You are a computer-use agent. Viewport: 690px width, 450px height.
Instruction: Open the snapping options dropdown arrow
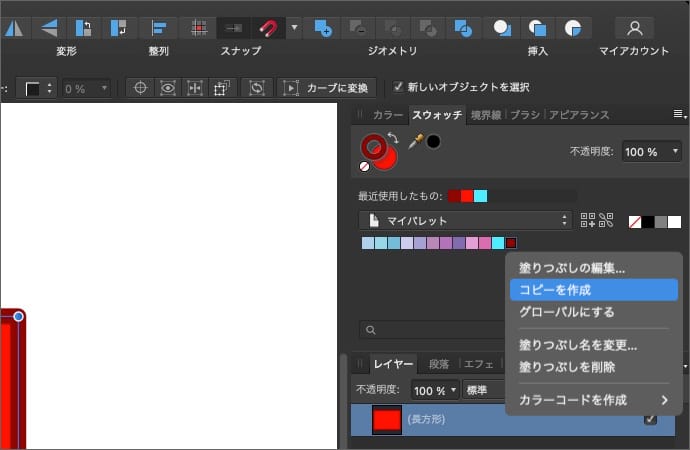[x=294, y=28]
